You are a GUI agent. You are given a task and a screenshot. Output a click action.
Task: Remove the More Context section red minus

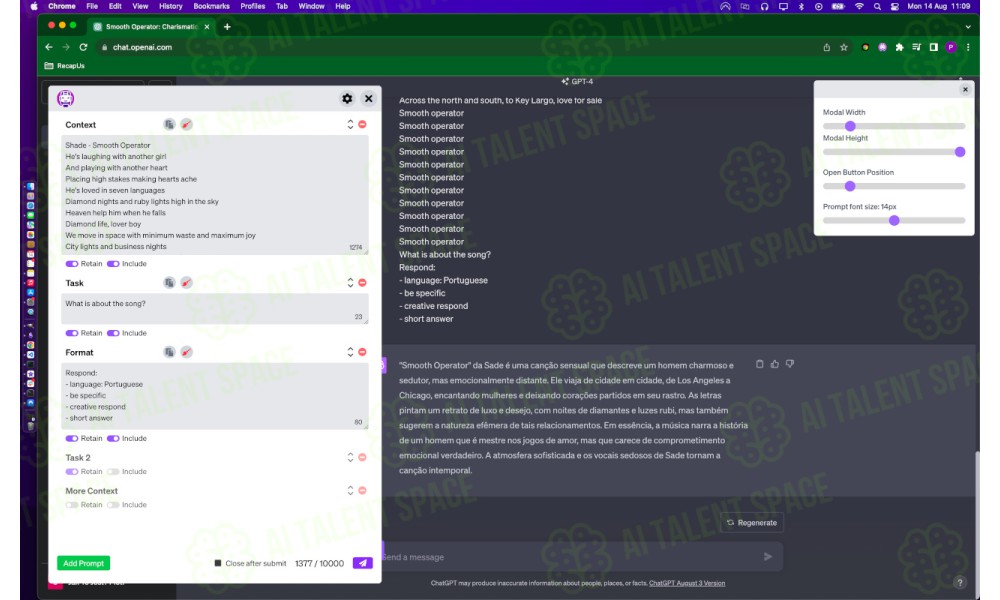[x=362, y=490]
